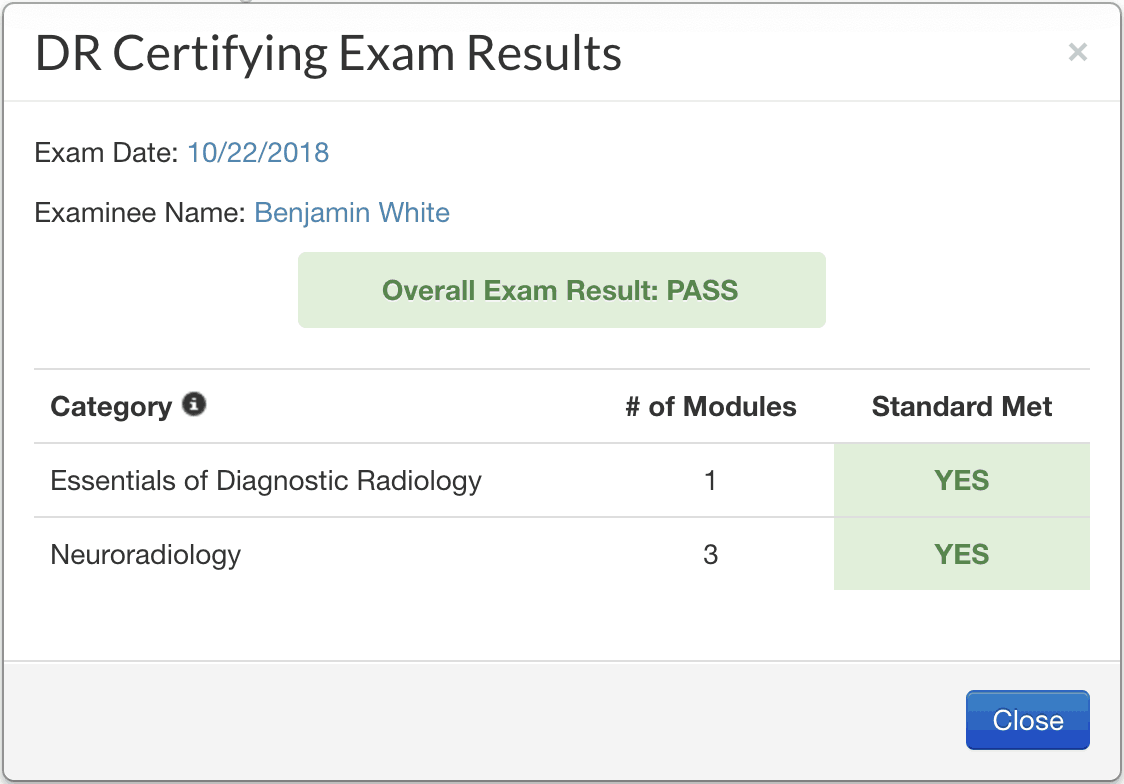Image resolution: width=1124 pixels, height=784 pixels.
Task: Click the DR Certifying Exam Results title
Action: click(328, 54)
